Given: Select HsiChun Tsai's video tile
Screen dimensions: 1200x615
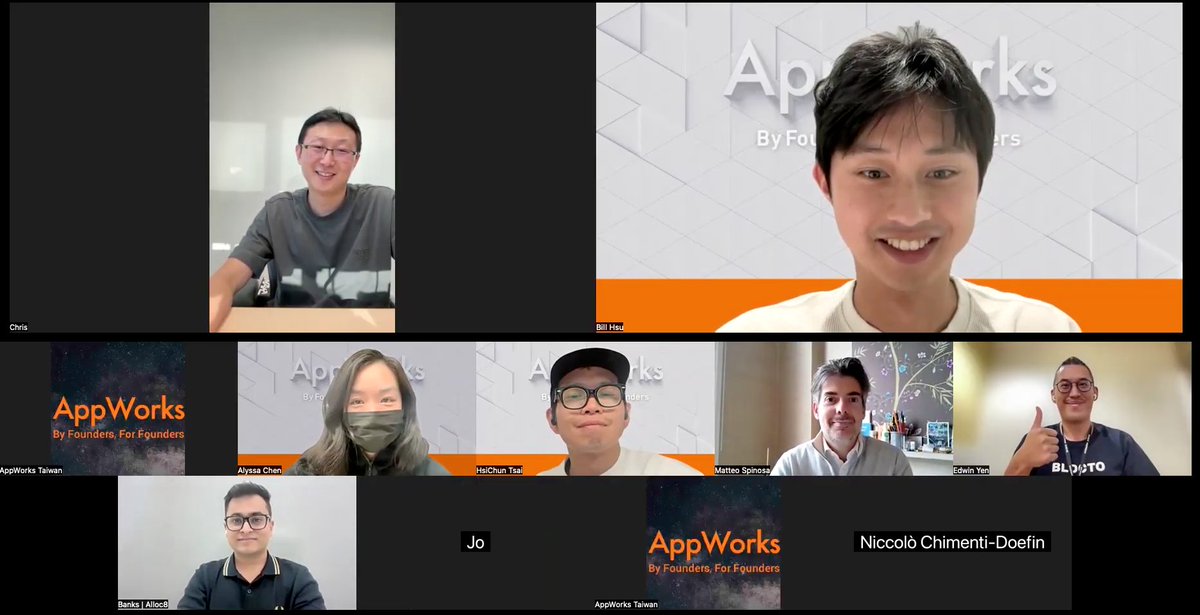Looking at the screenshot, I should point(595,408).
